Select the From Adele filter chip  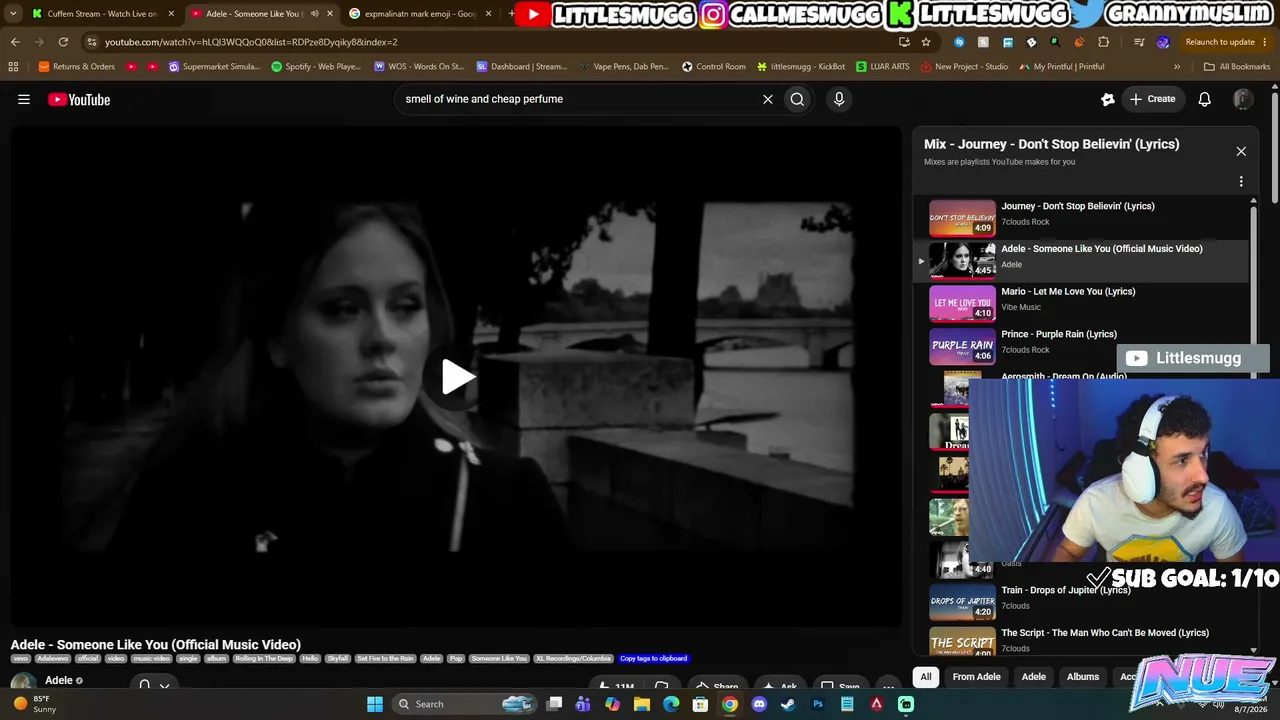pos(976,677)
